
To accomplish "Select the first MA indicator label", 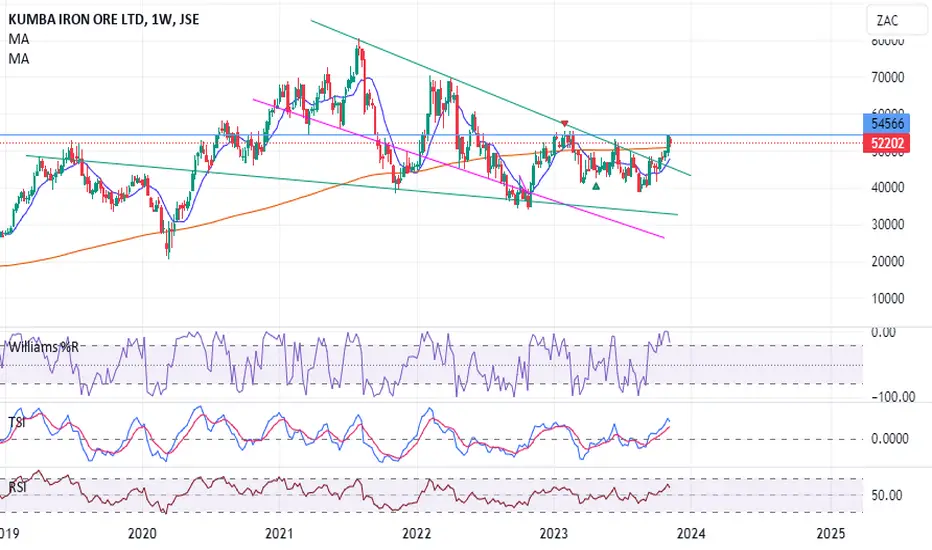I will pos(19,39).
